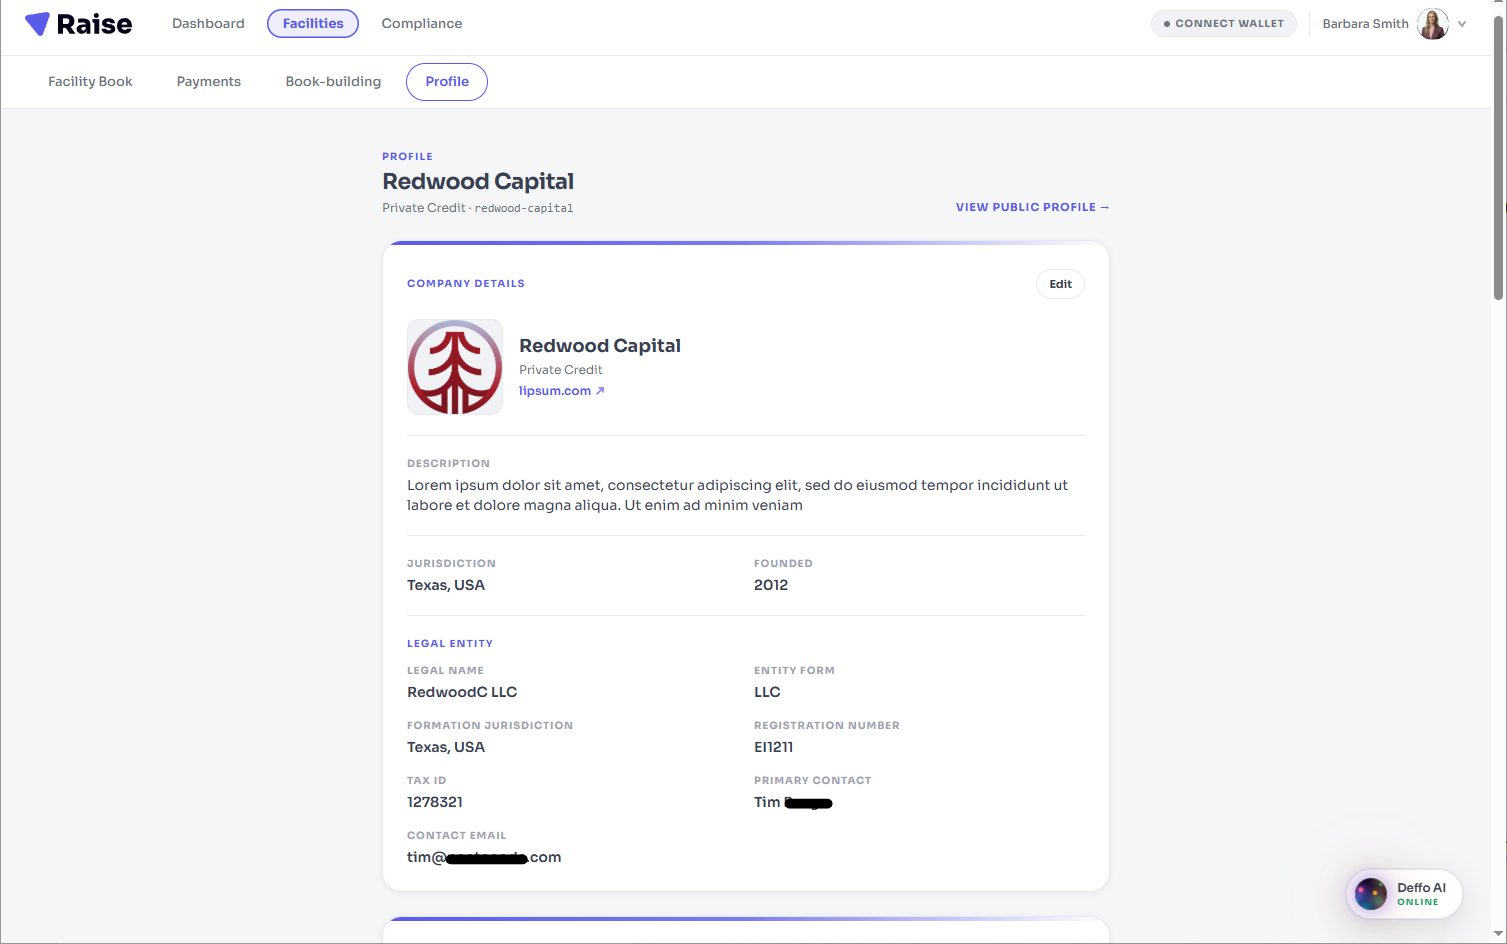Open the Deffo AI online chat widget
This screenshot has height=944, width=1507.
click(x=1404, y=894)
